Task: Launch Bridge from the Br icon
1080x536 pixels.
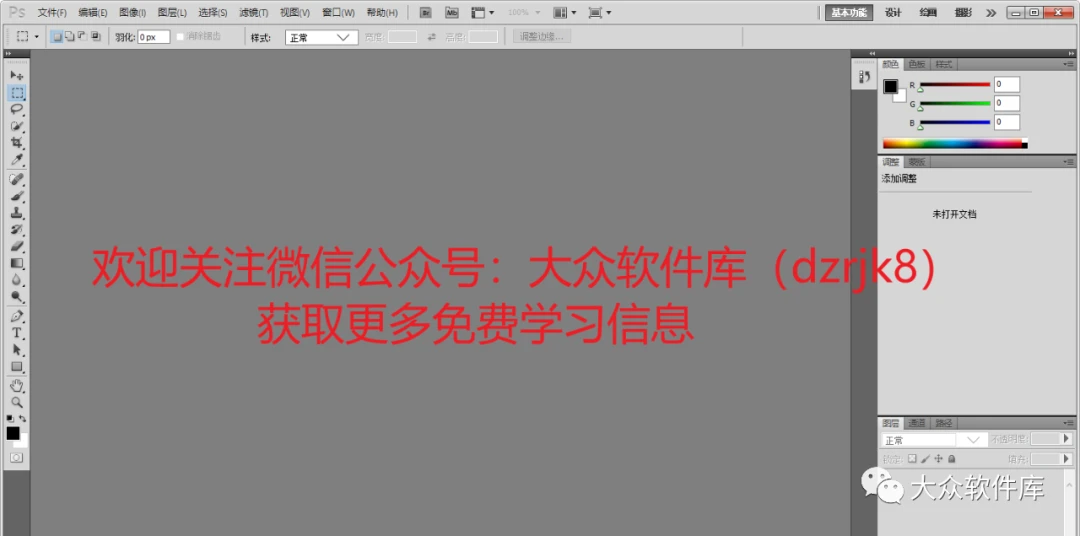Action: point(426,12)
